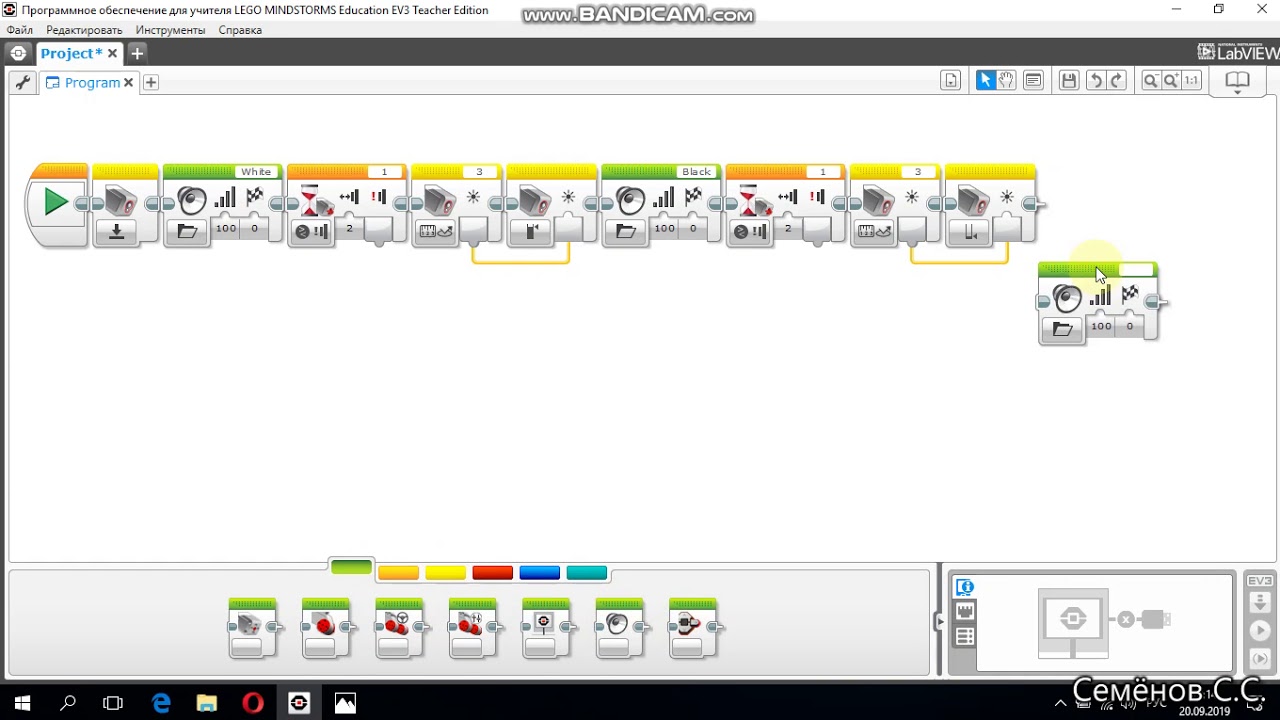Undo the last action

pos(1096,81)
